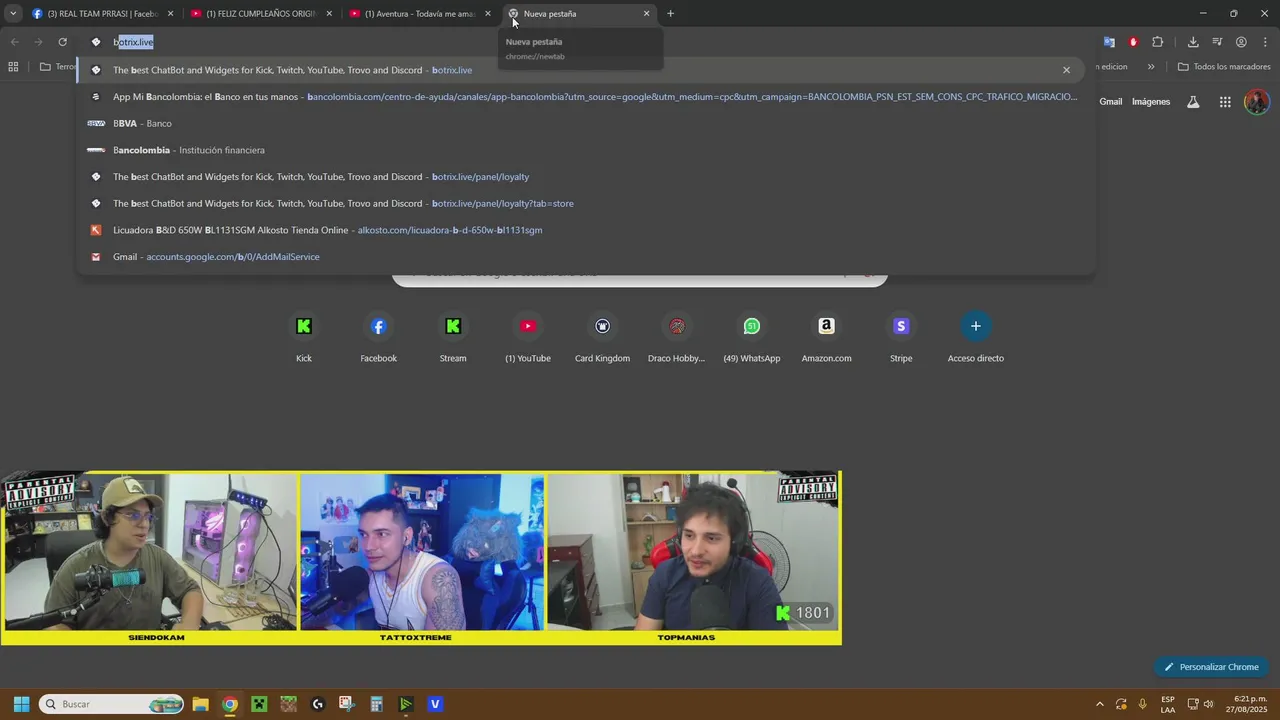
Task: Switch to Aventura YouTube tab
Action: click(x=420, y=14)
